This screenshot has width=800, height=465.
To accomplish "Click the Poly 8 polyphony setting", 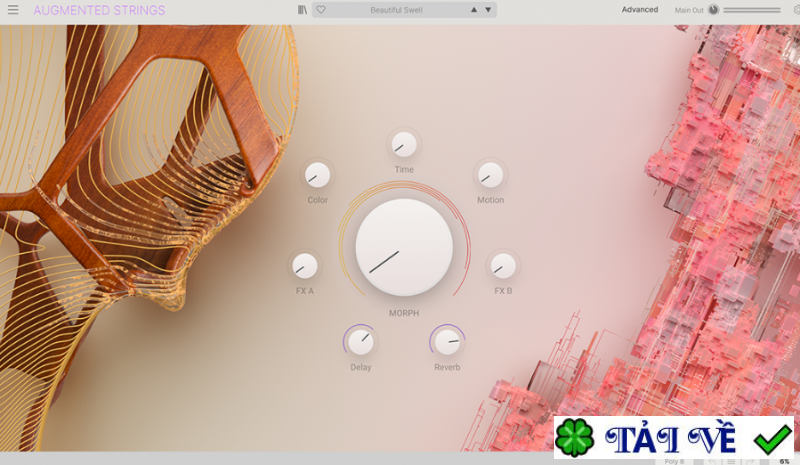I will click(x=674, y=461).
